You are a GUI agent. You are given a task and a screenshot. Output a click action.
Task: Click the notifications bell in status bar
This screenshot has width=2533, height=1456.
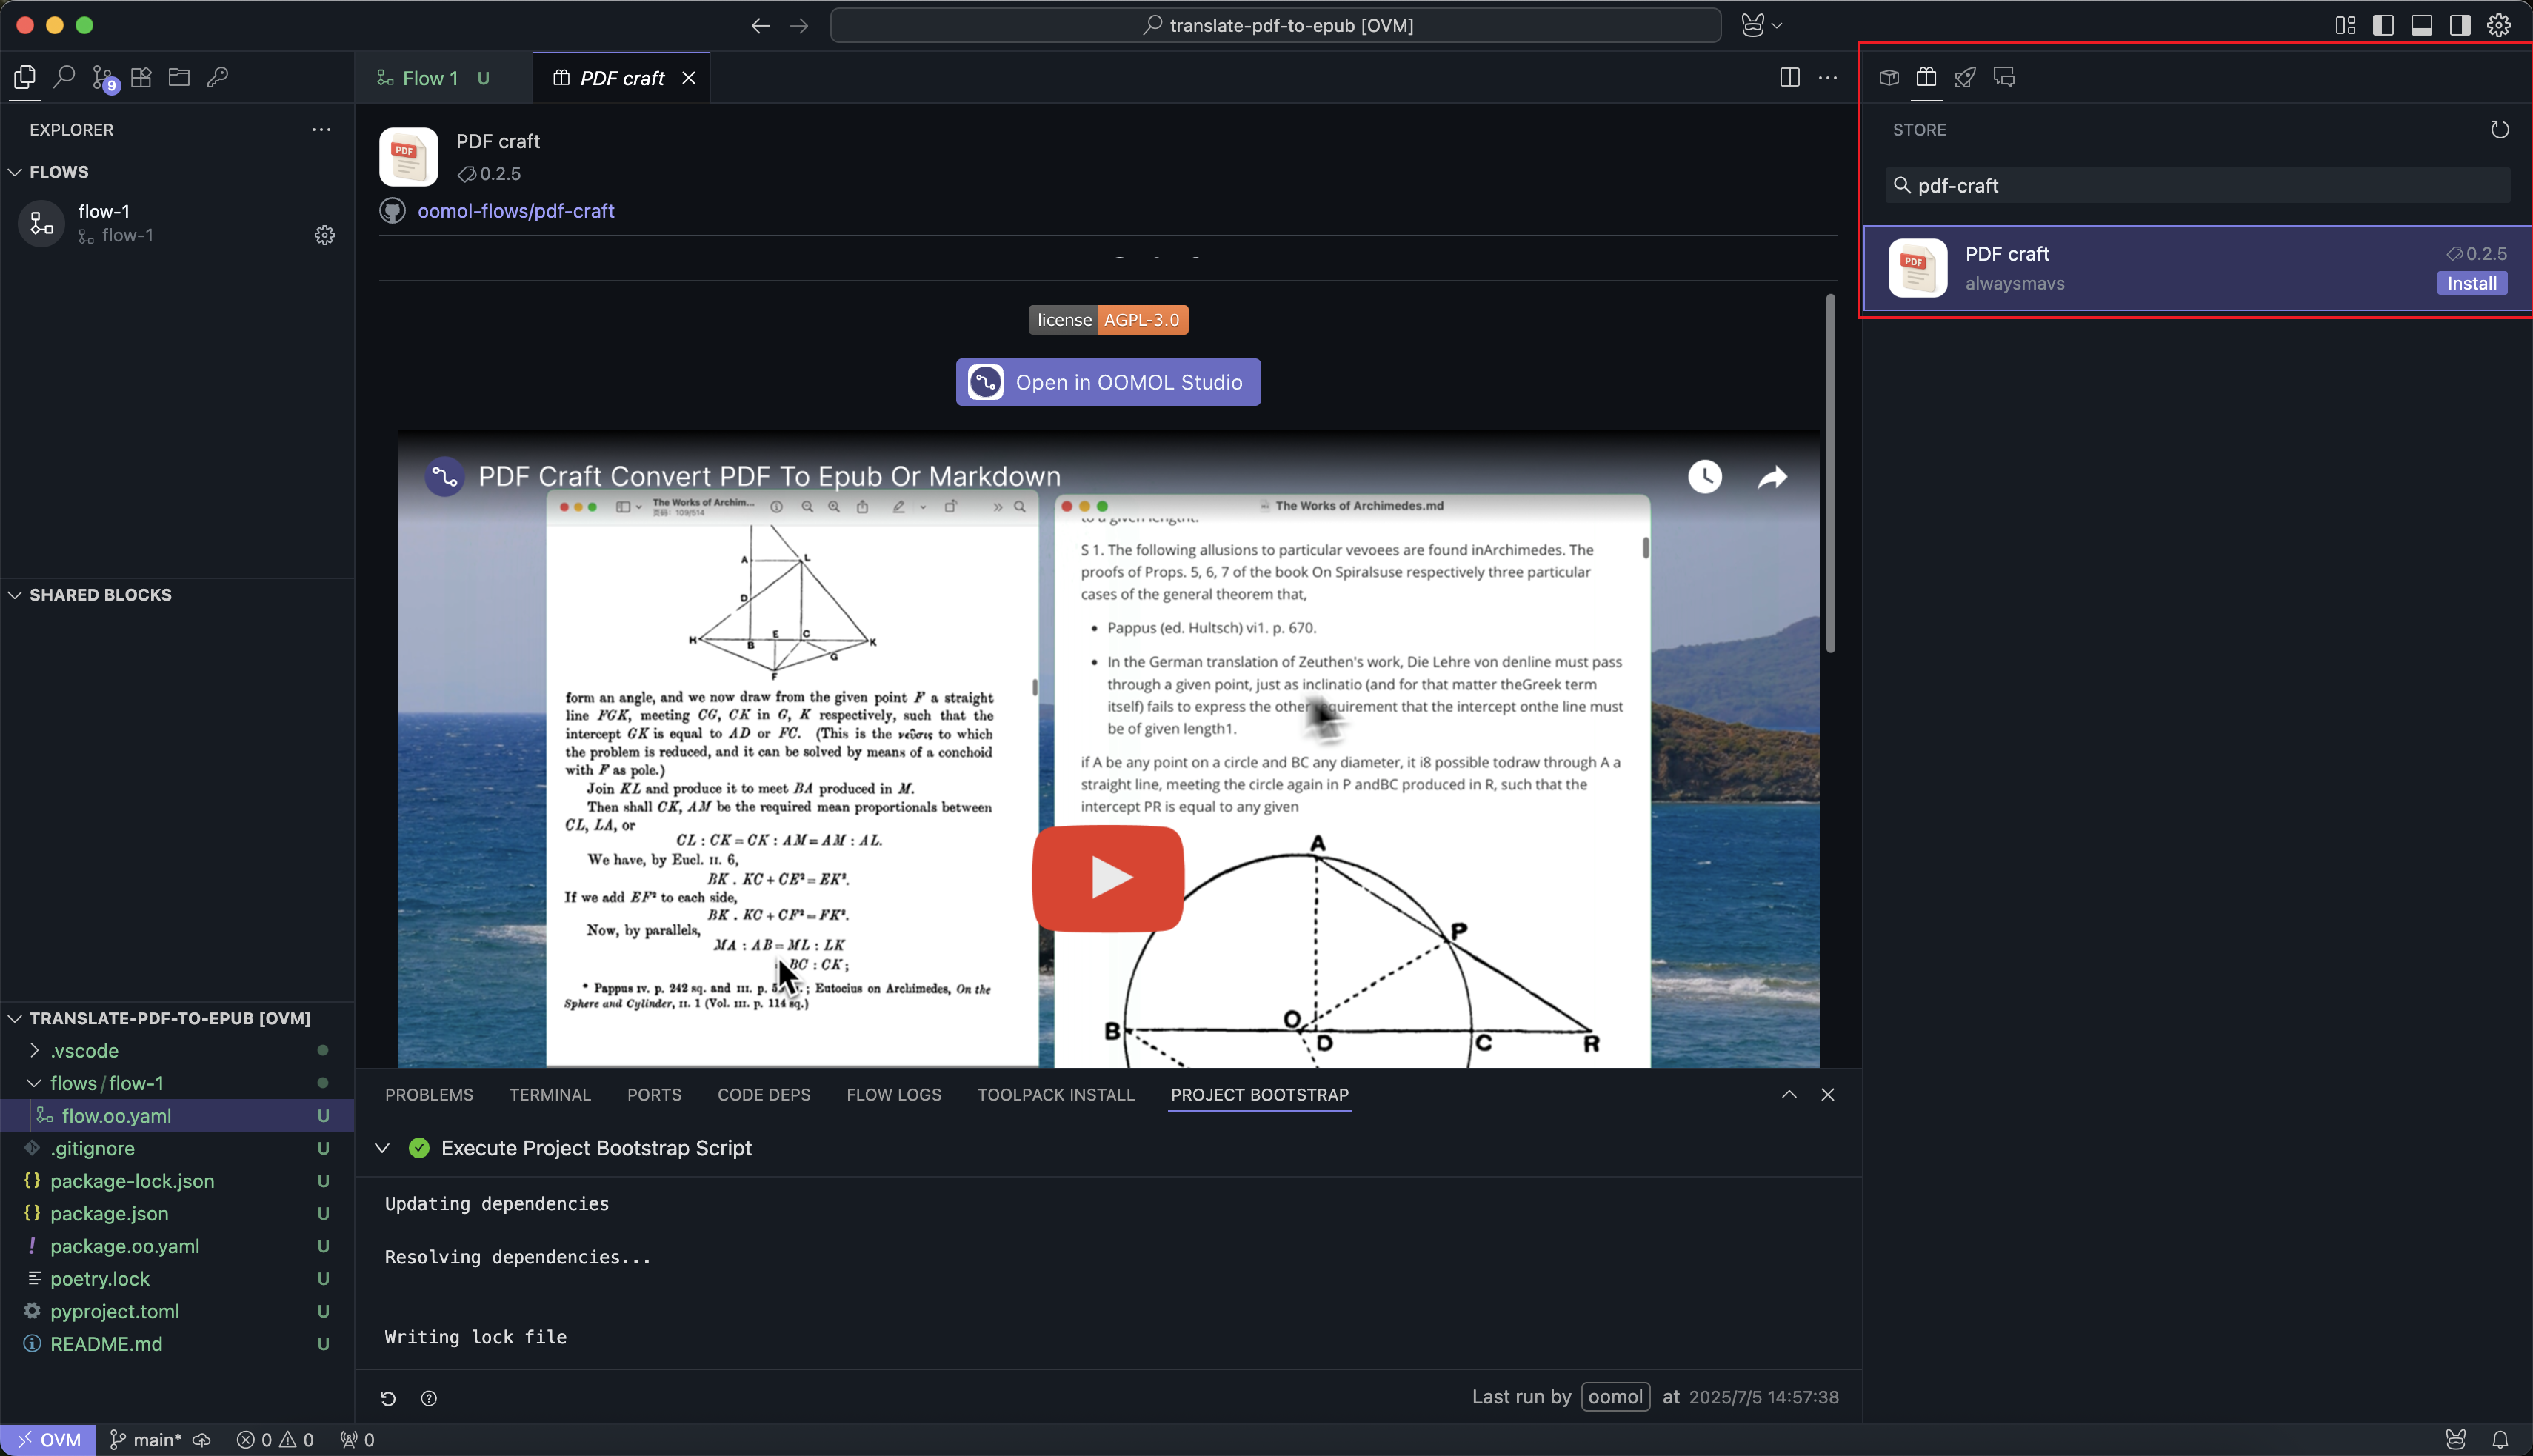point(2500,1440)
